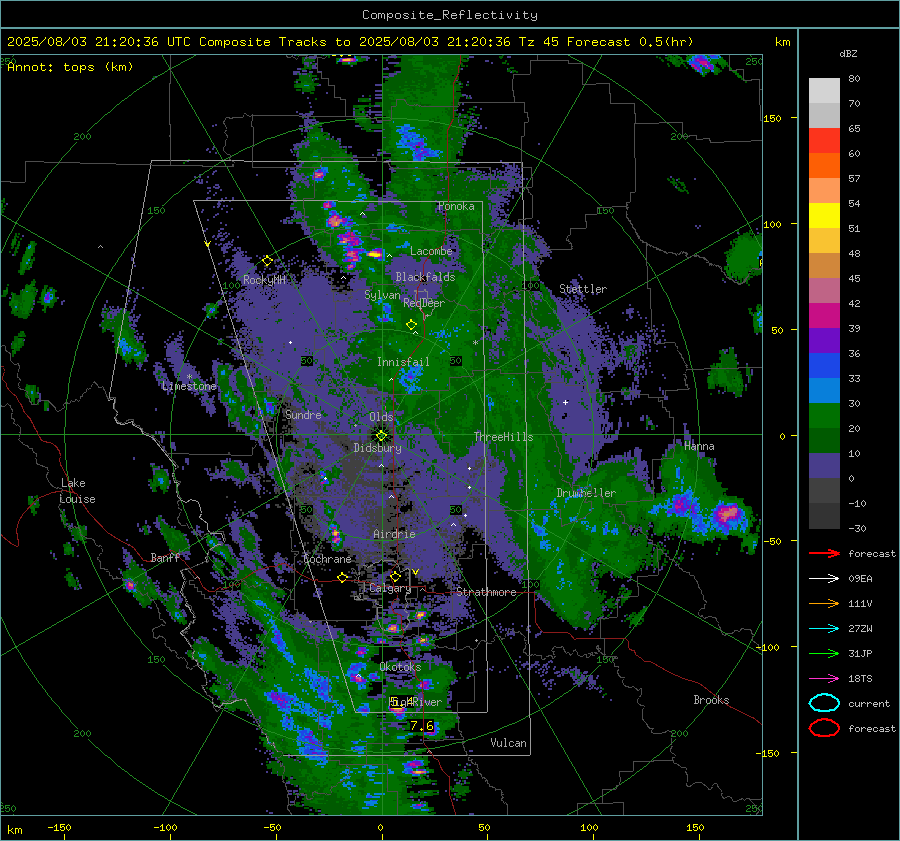Pick the blue 36 dBZ color swatch

824,365
